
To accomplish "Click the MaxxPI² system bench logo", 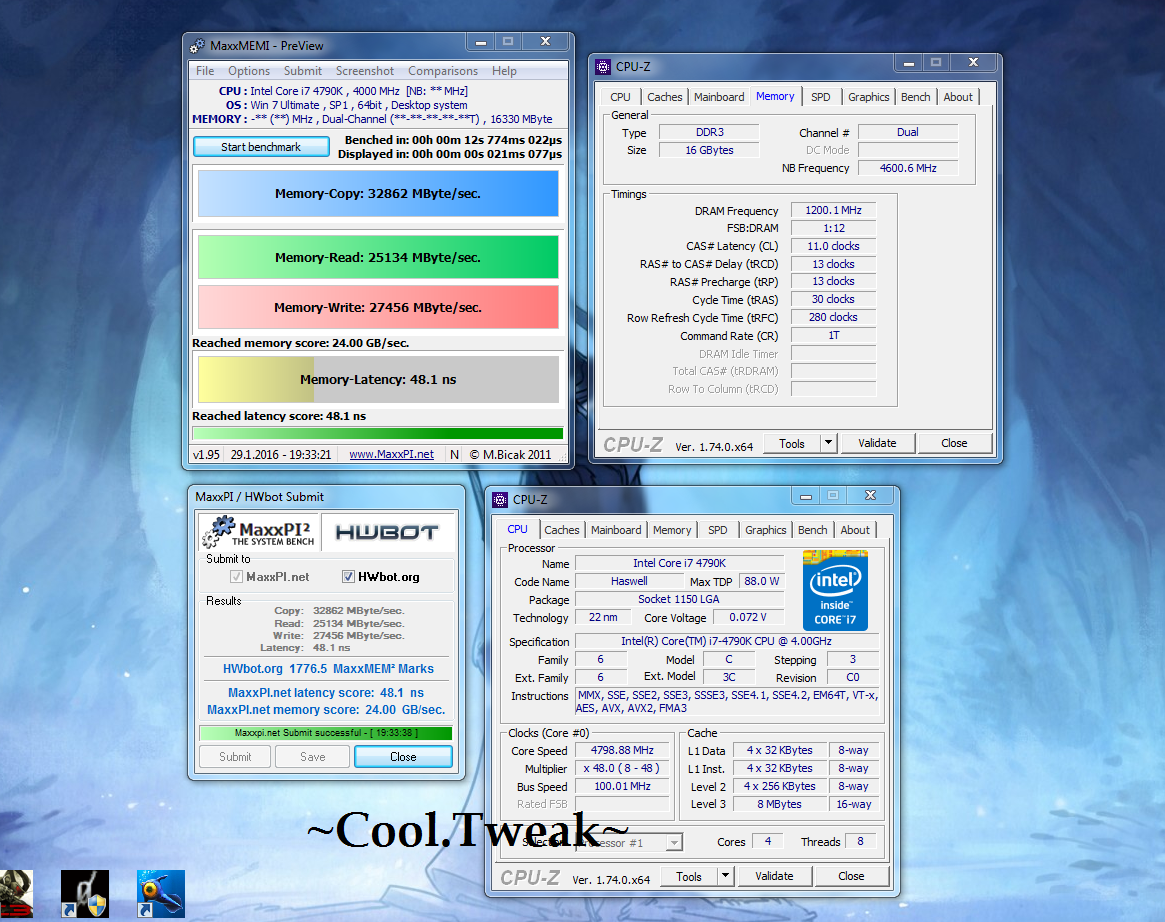I will 259,532.
